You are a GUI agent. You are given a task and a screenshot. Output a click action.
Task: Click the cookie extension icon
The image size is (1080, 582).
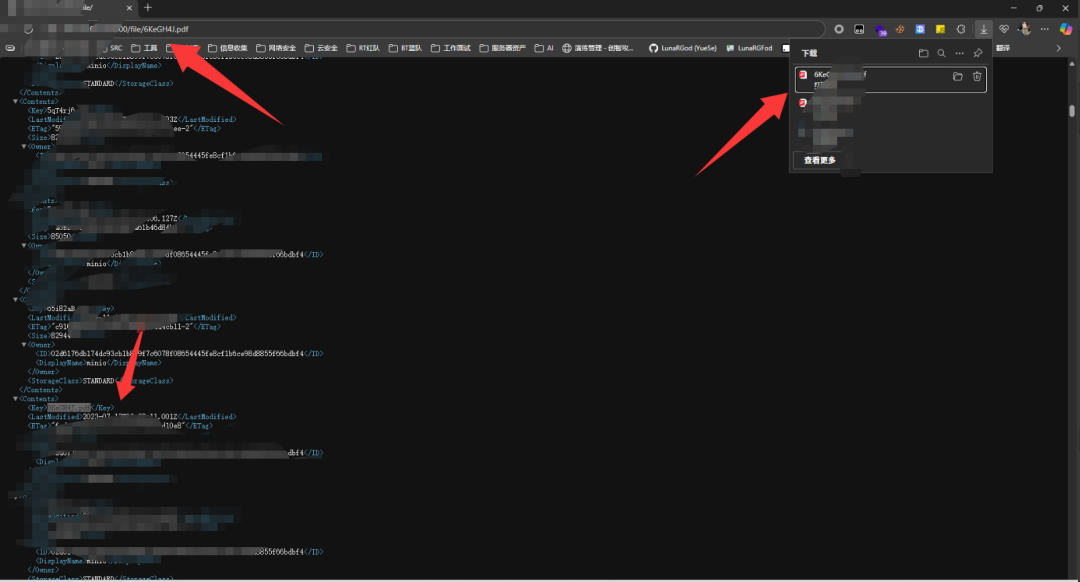point(900,29)
